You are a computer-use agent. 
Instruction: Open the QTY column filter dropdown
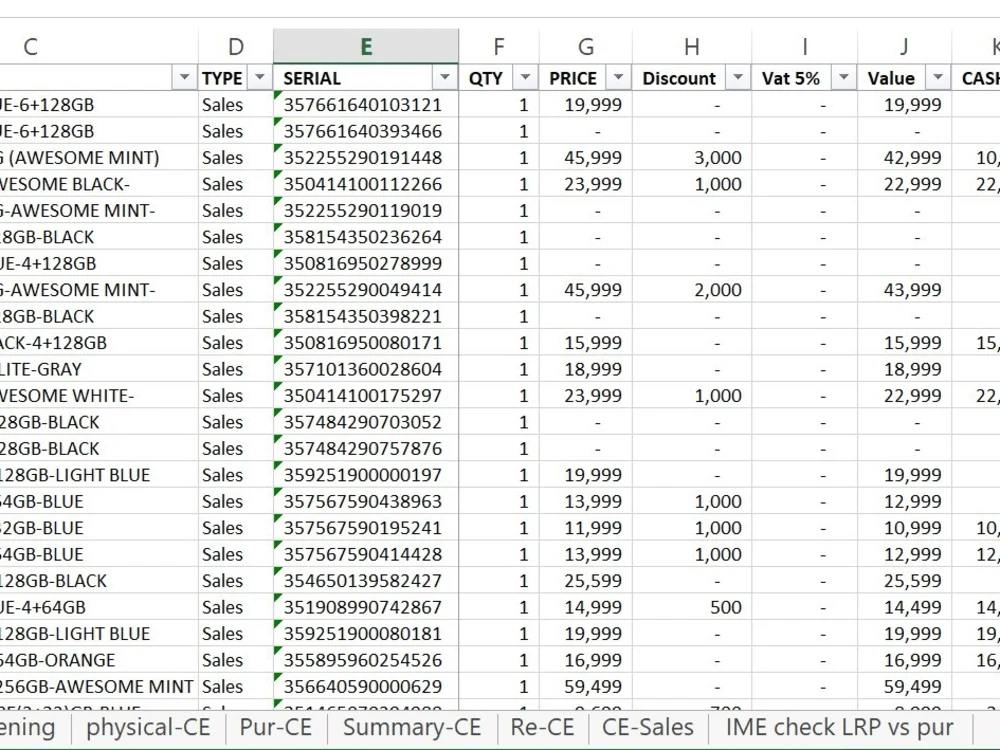[x=525, y=78]
